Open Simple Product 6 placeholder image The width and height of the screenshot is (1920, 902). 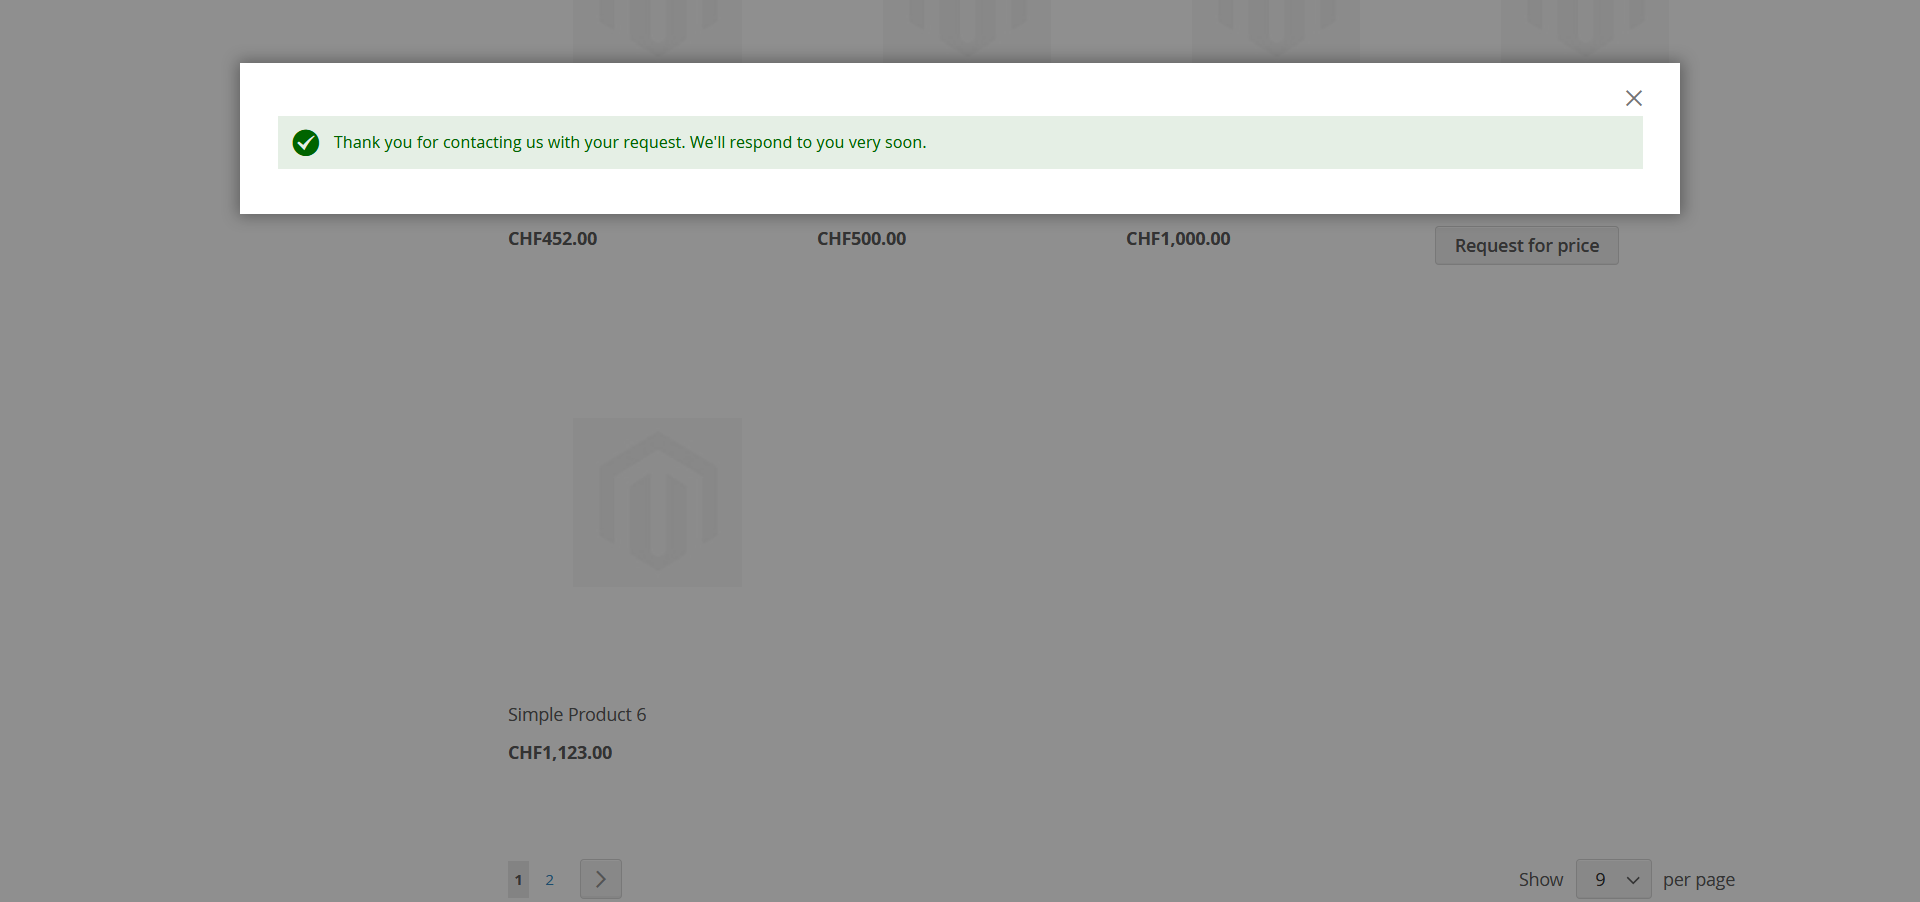point(657,502)
